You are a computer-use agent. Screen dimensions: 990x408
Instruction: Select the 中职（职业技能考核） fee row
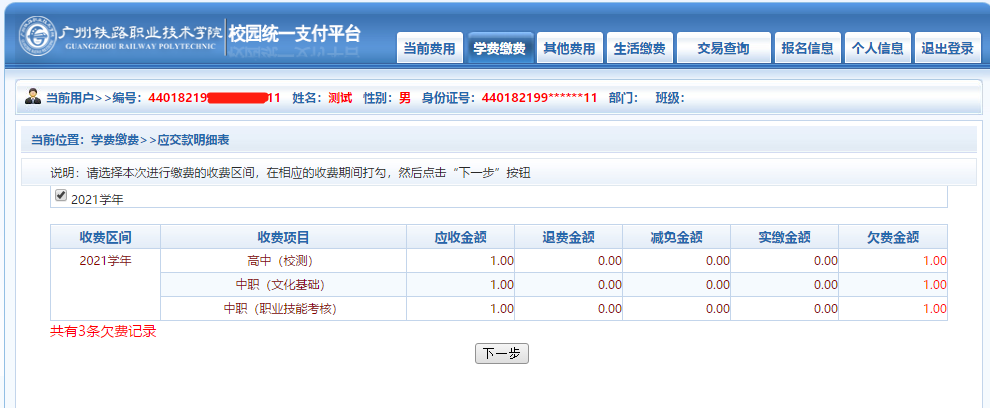click(283, 309)
